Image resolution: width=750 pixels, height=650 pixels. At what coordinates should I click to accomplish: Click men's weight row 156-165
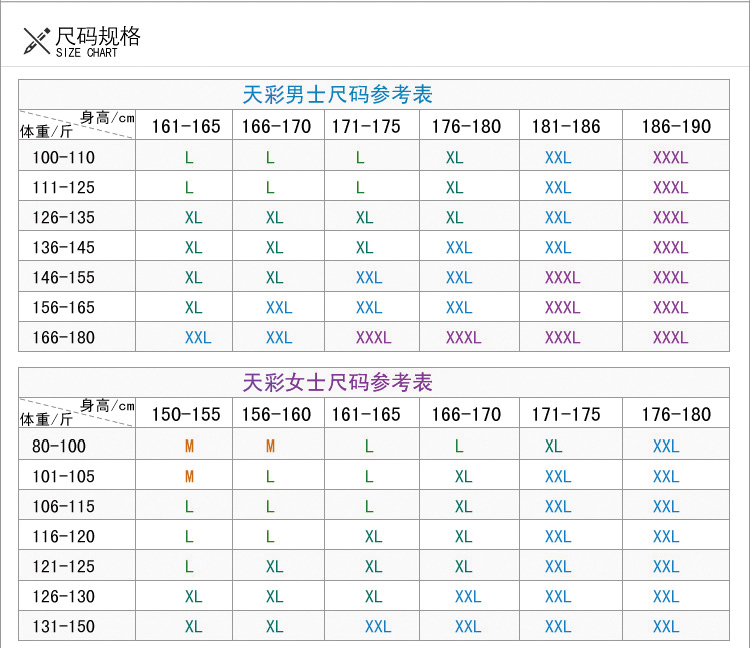64,308
